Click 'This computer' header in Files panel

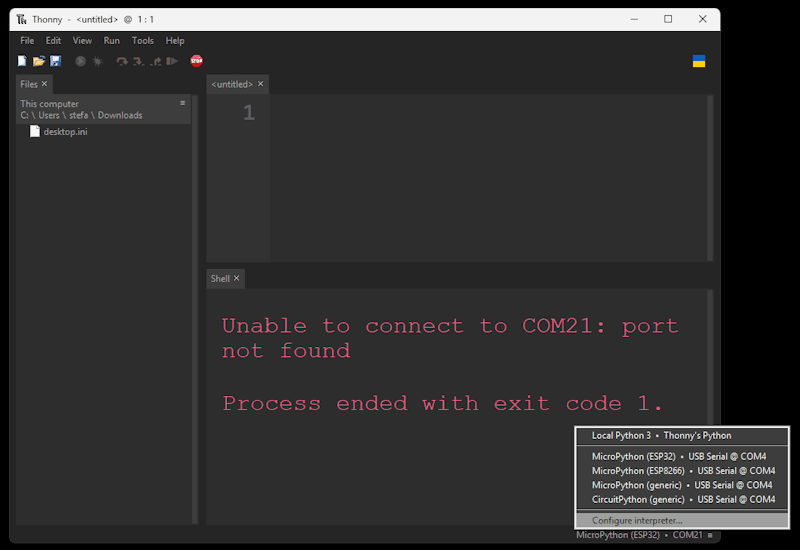(49, 104)
